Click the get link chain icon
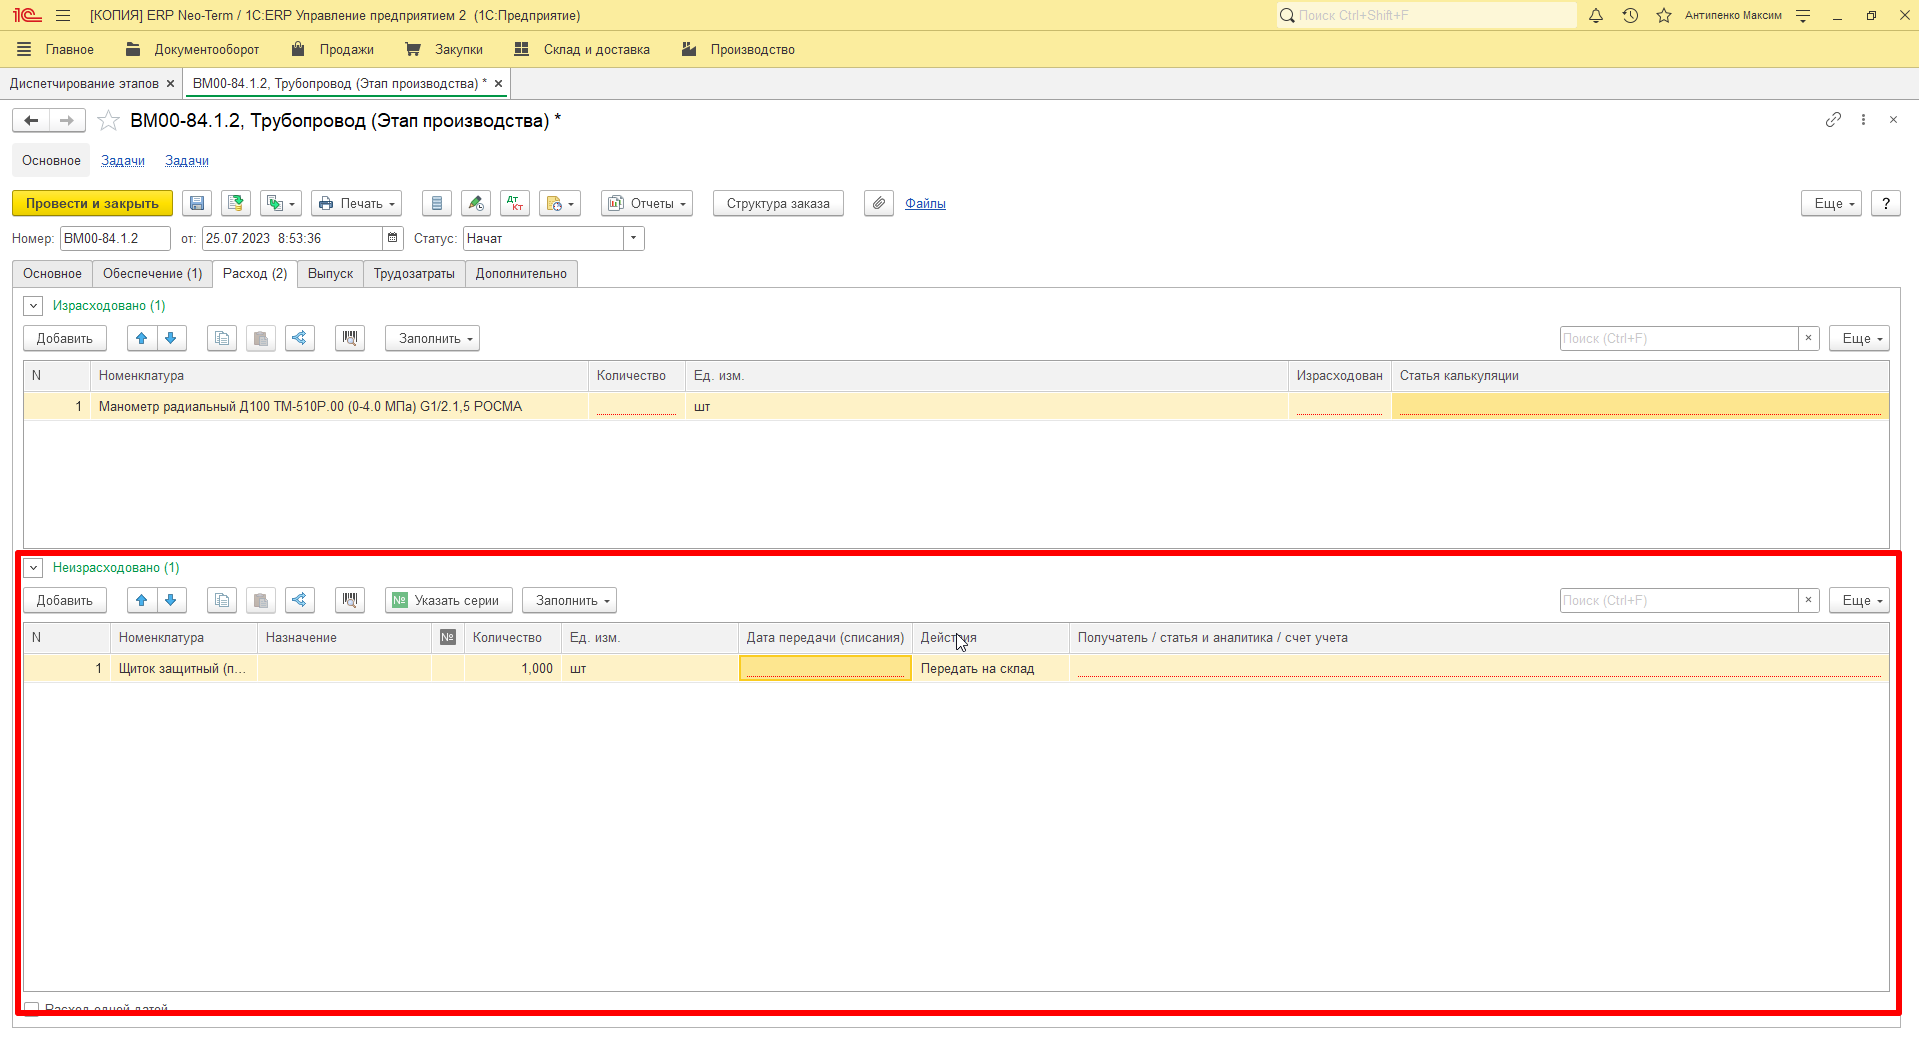Viewport: 1919px width, 1039px height. [1833, 120]
